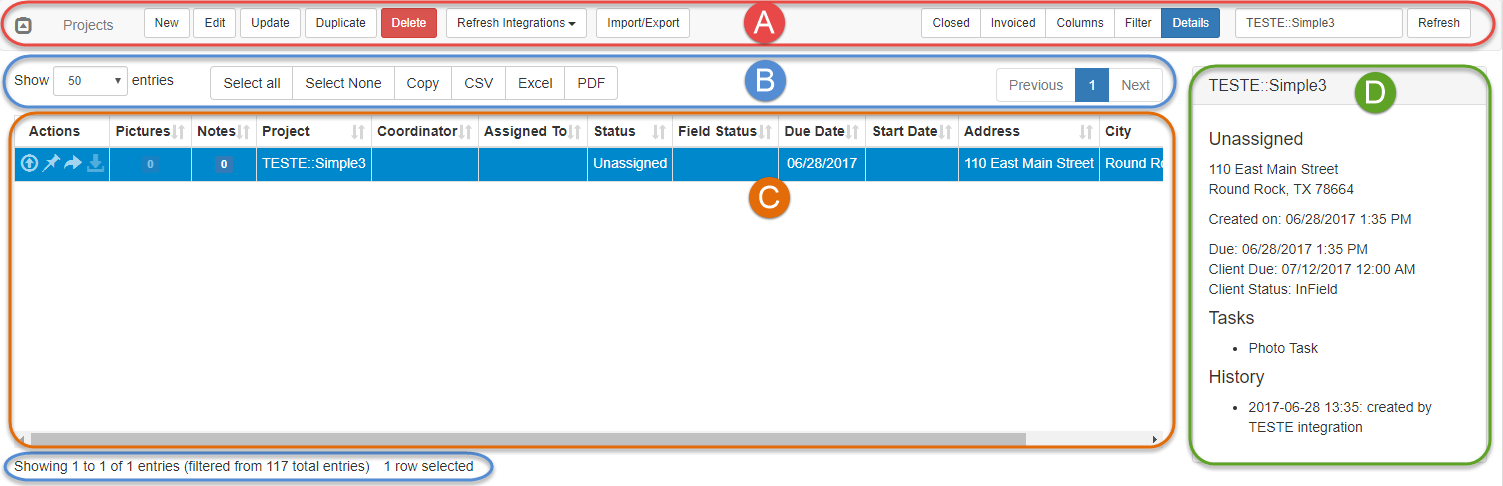Click the New project button
The width and height of the screenshot is (1503, 486).
(x=167, y=23)
